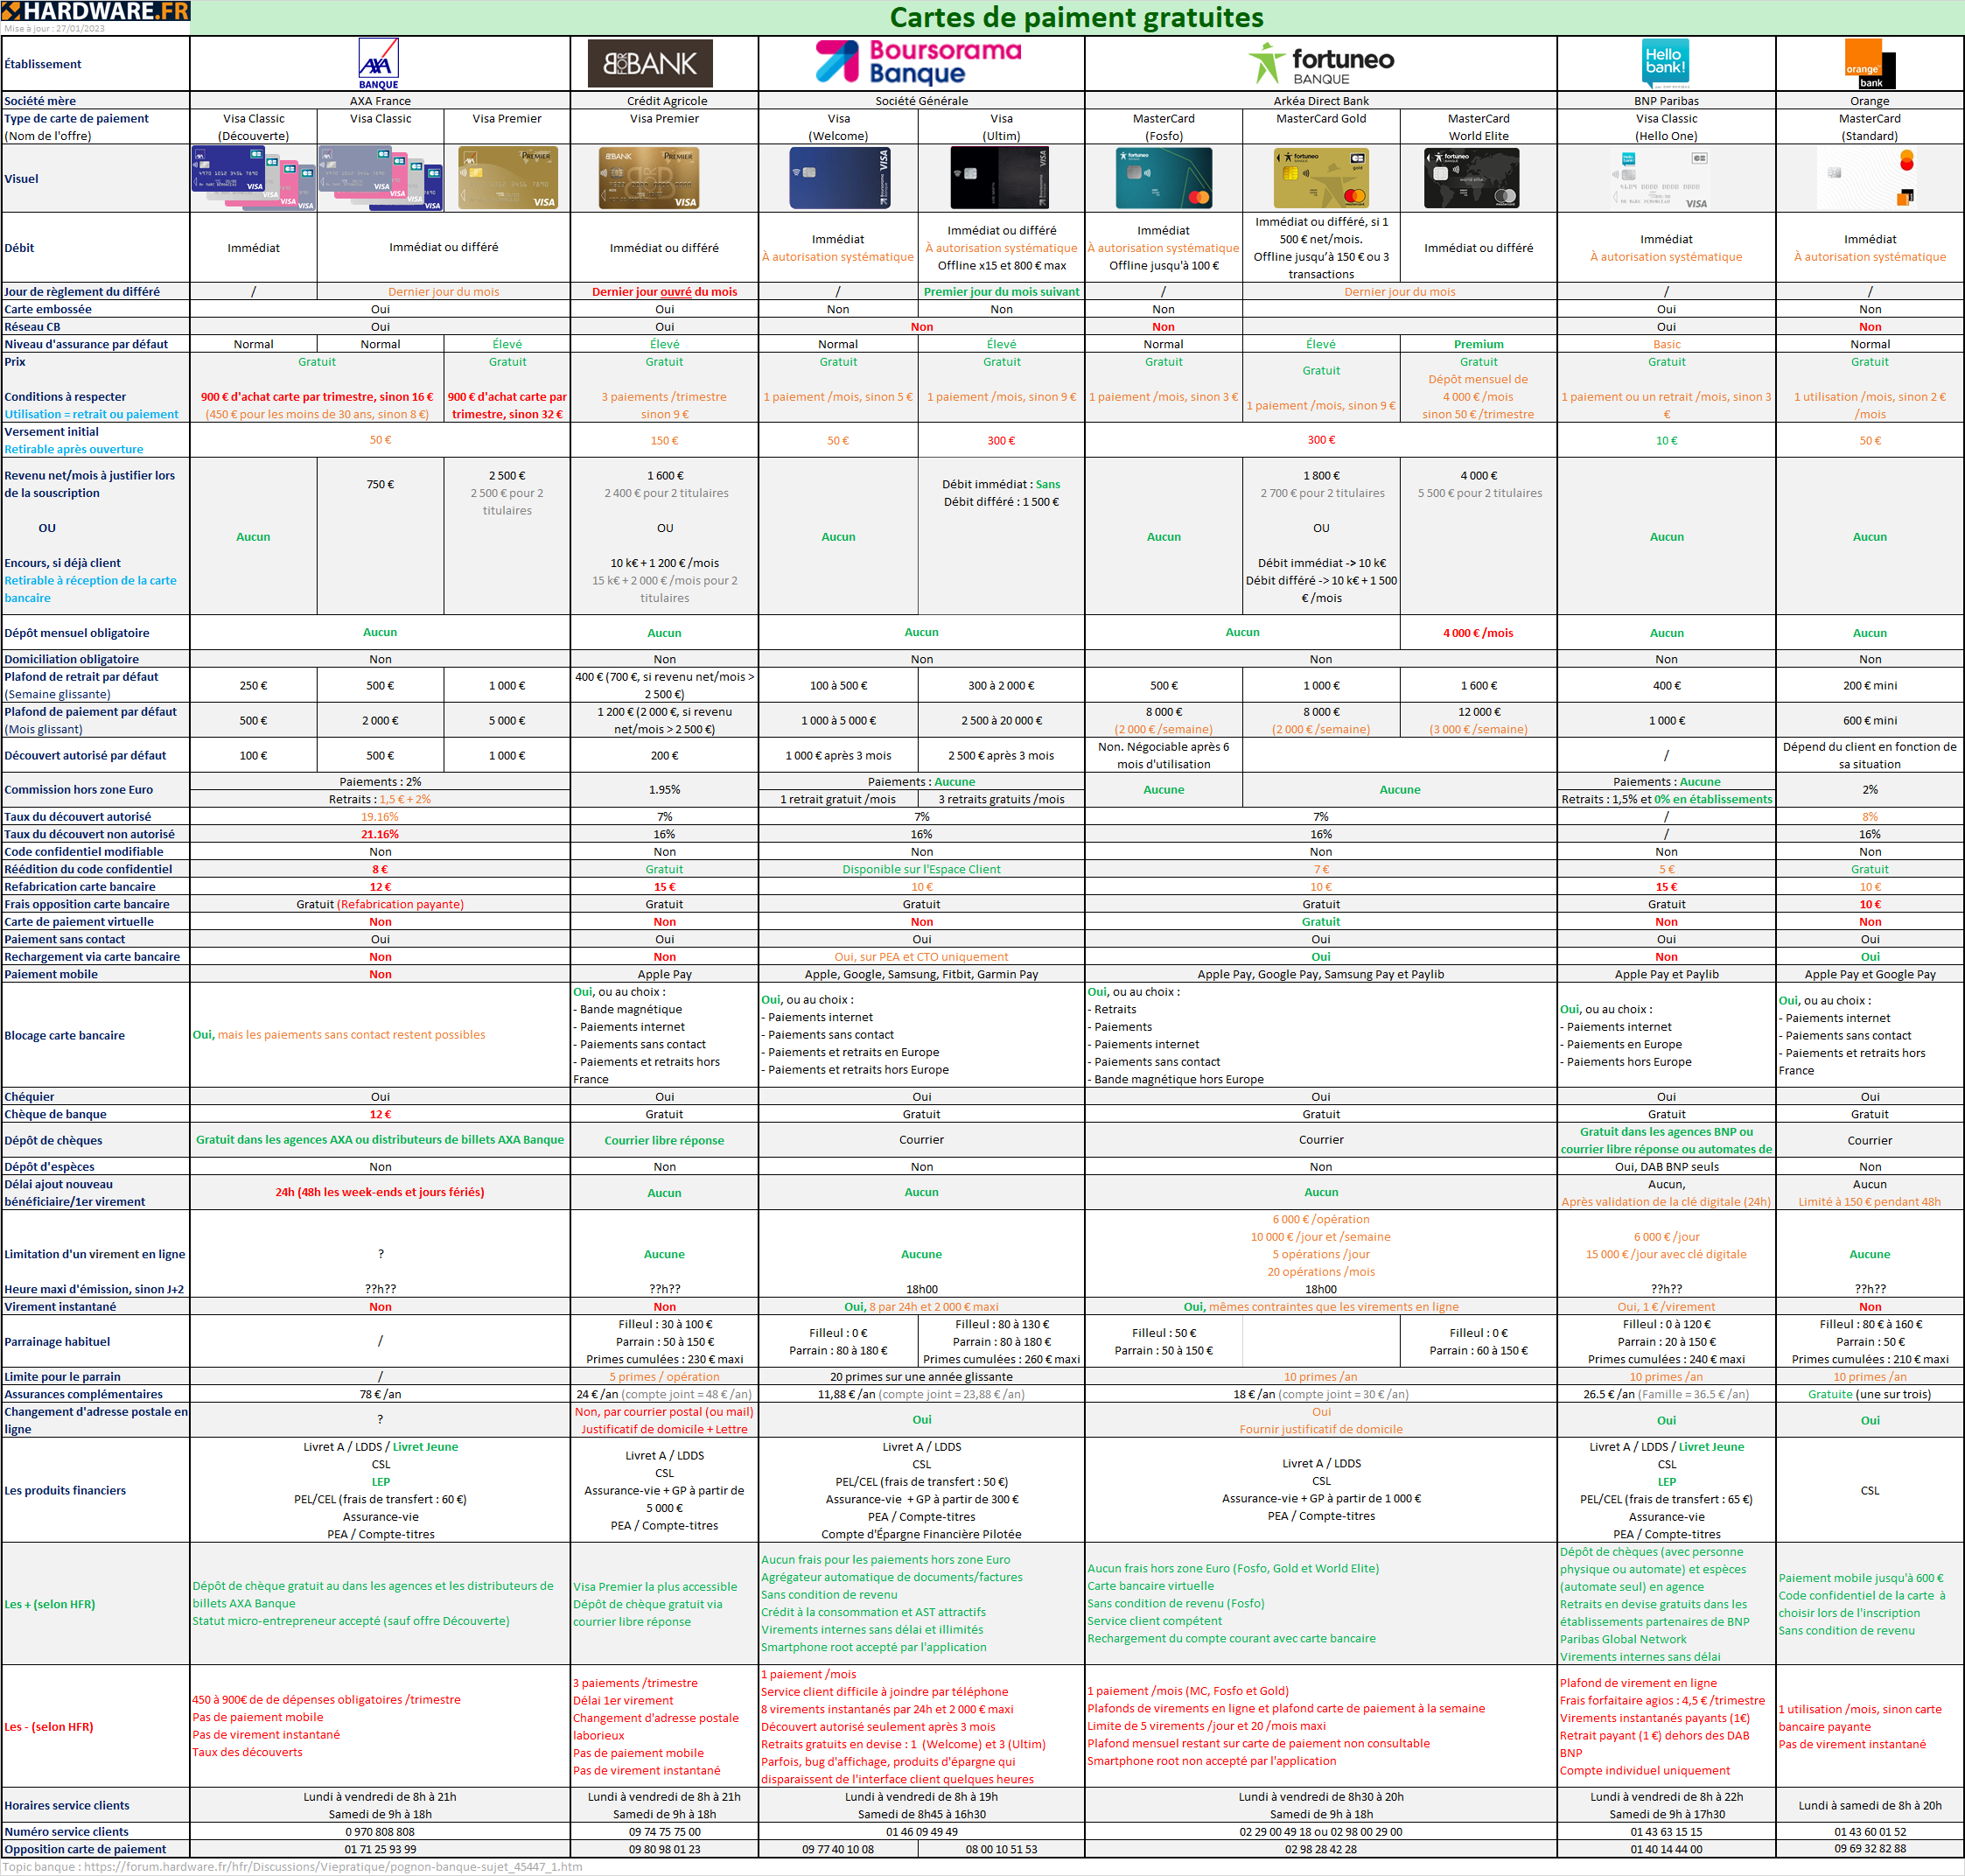The image size is (1965, 1876).
Task: Click the Boursorama Banque logo
Action: (x=919, y=62)
